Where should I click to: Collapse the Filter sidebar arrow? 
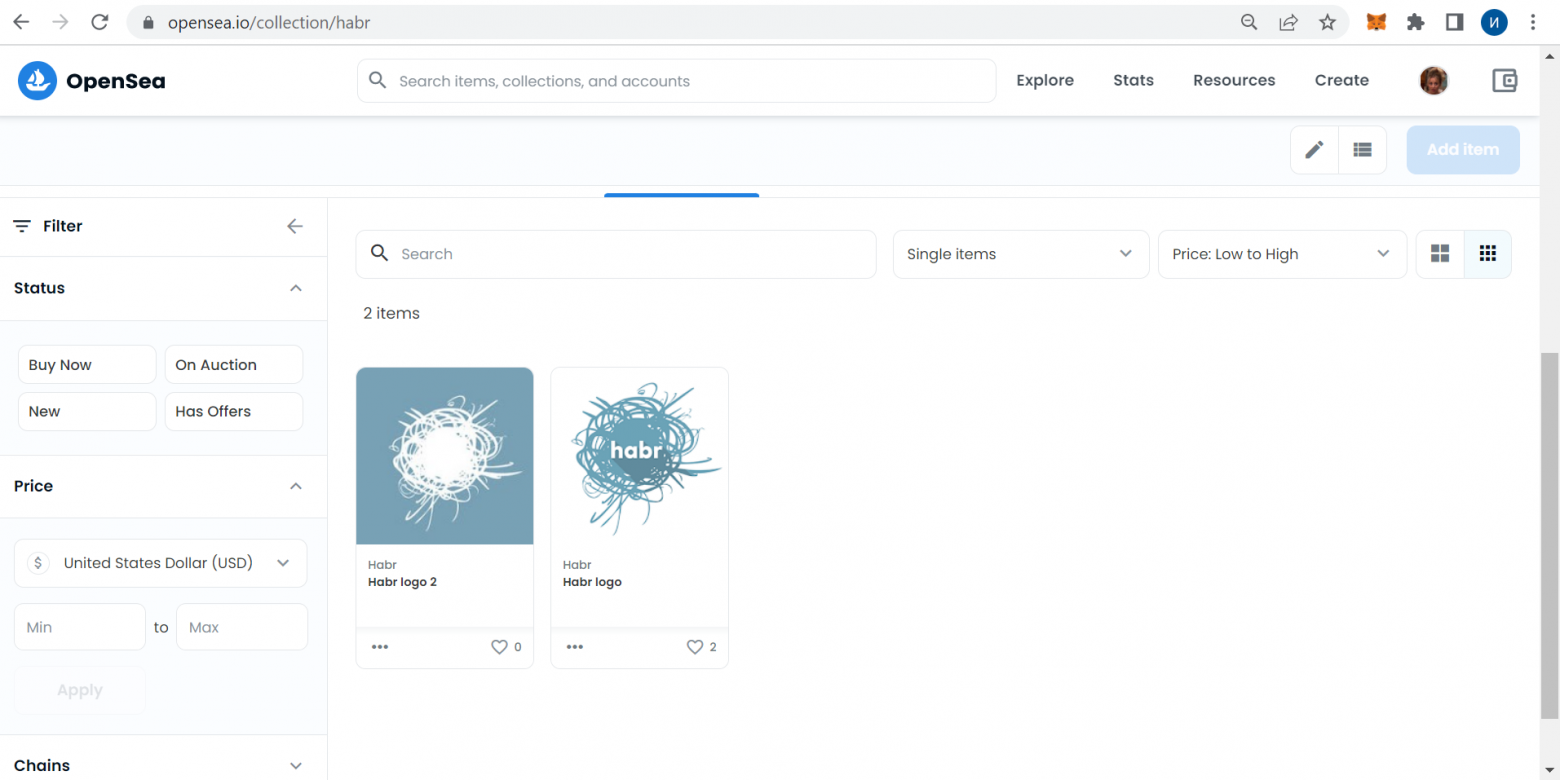[295, 226]
